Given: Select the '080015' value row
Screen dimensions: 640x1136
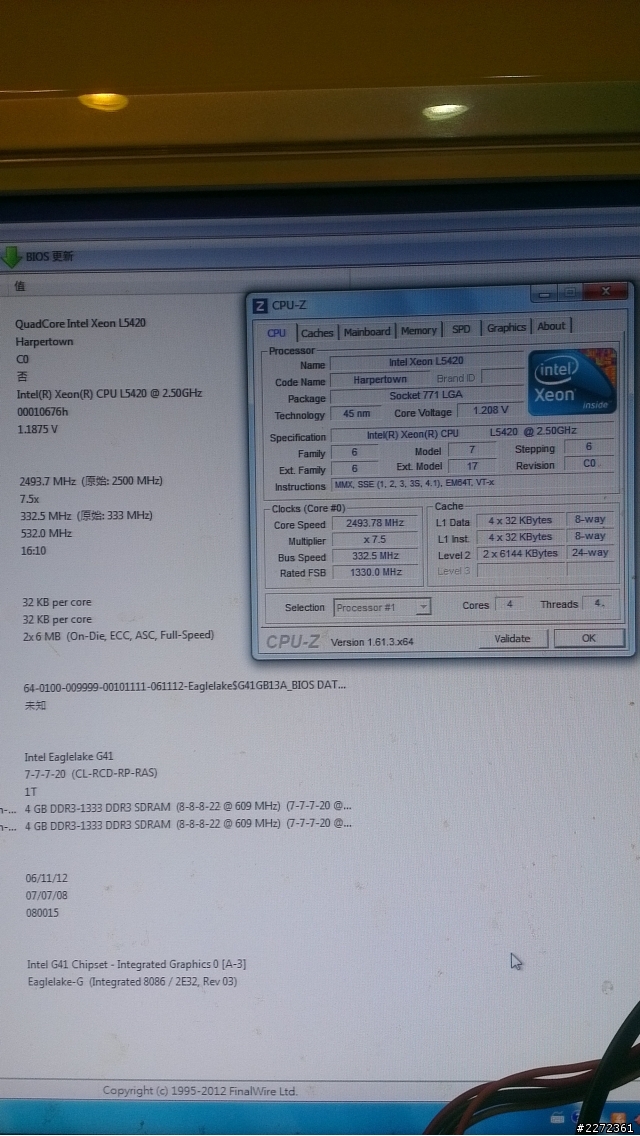Looking at the screenshot, I should pyautogui.click(x=42, y=913).
